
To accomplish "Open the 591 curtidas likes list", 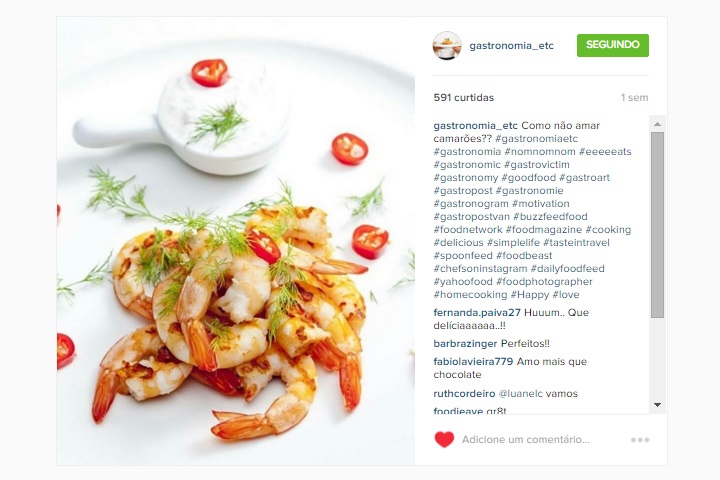I will coord(464,97).
